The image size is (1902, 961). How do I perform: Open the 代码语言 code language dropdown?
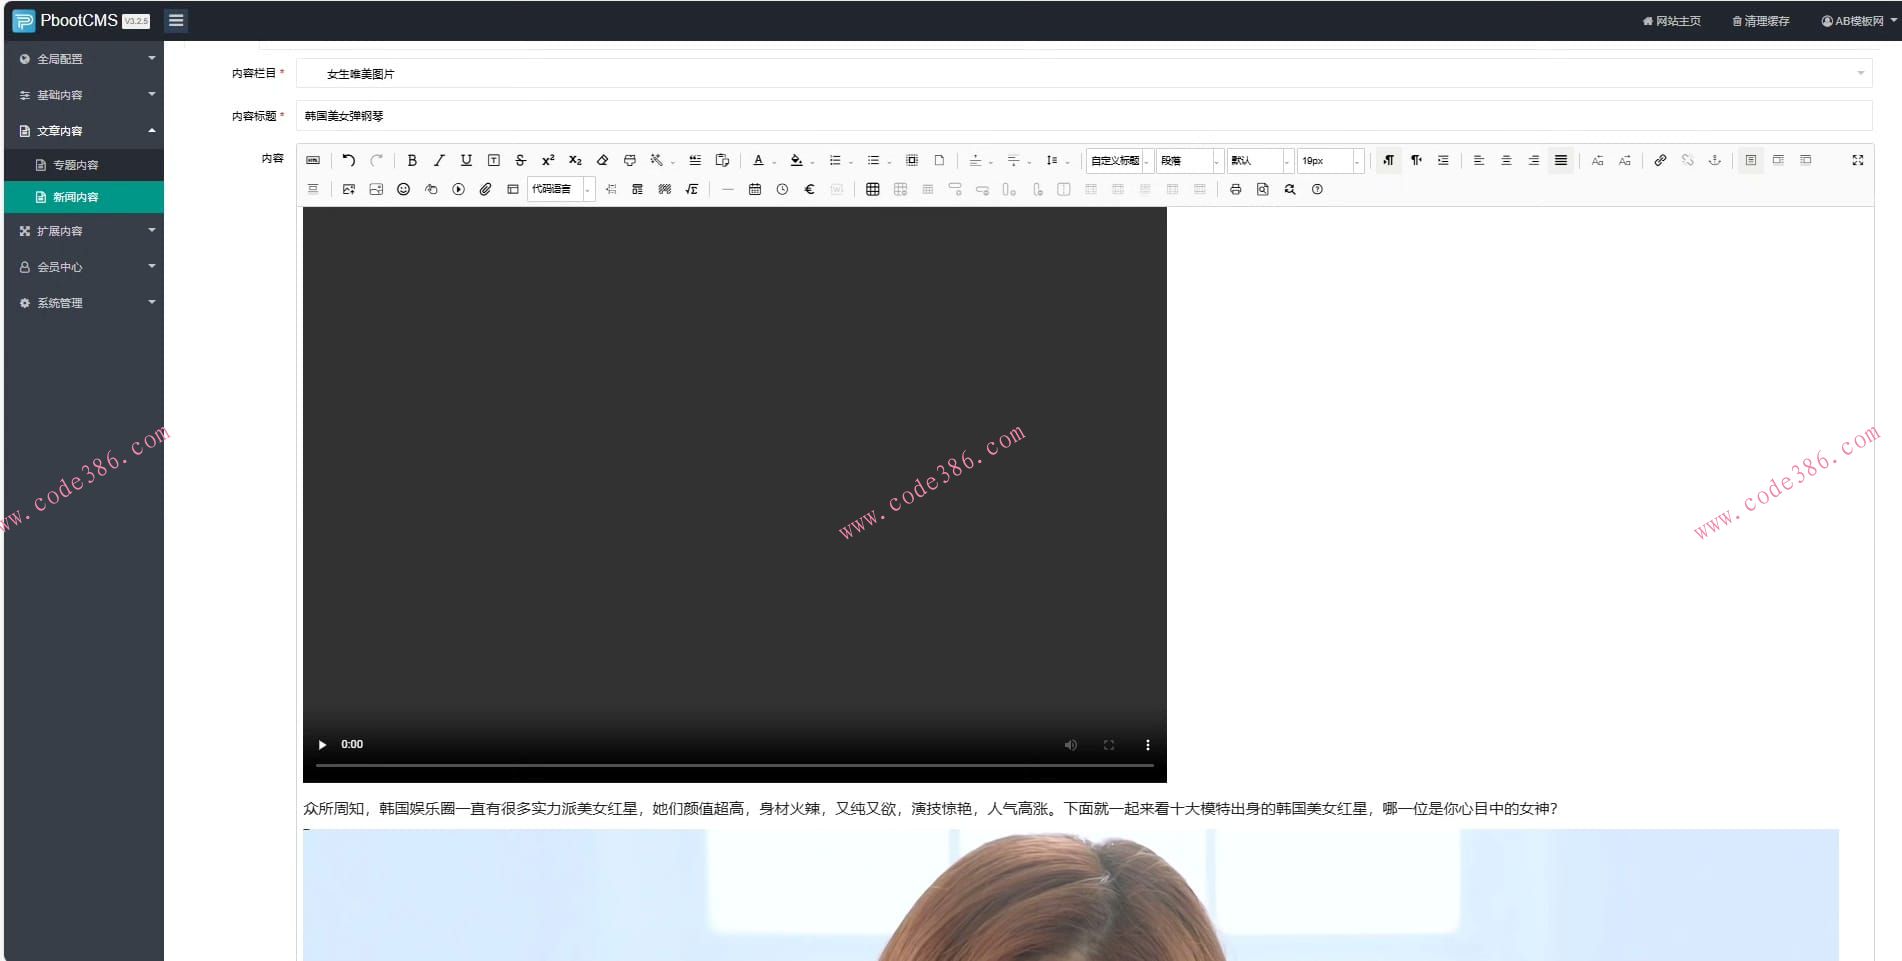coord(560,189)
